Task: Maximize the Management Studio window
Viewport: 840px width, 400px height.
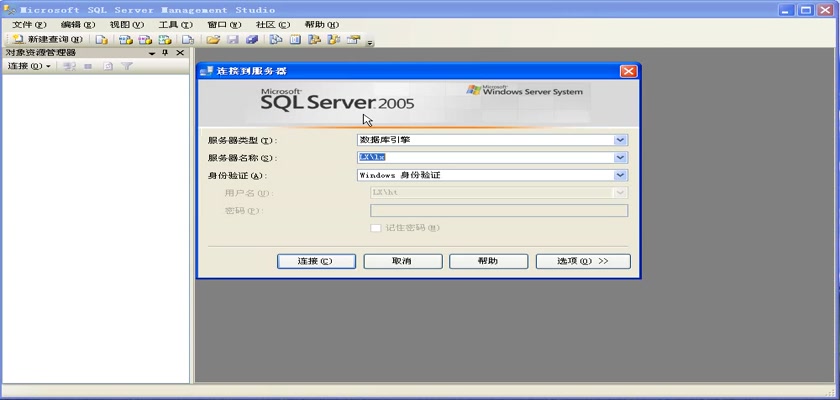Action: 805,10
